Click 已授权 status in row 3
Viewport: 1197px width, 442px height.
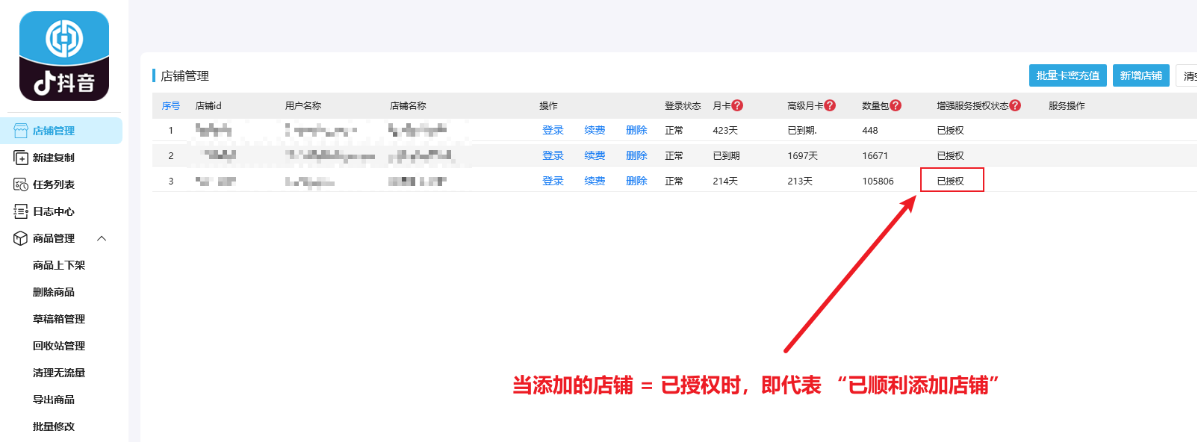click(x=951, y=181)
